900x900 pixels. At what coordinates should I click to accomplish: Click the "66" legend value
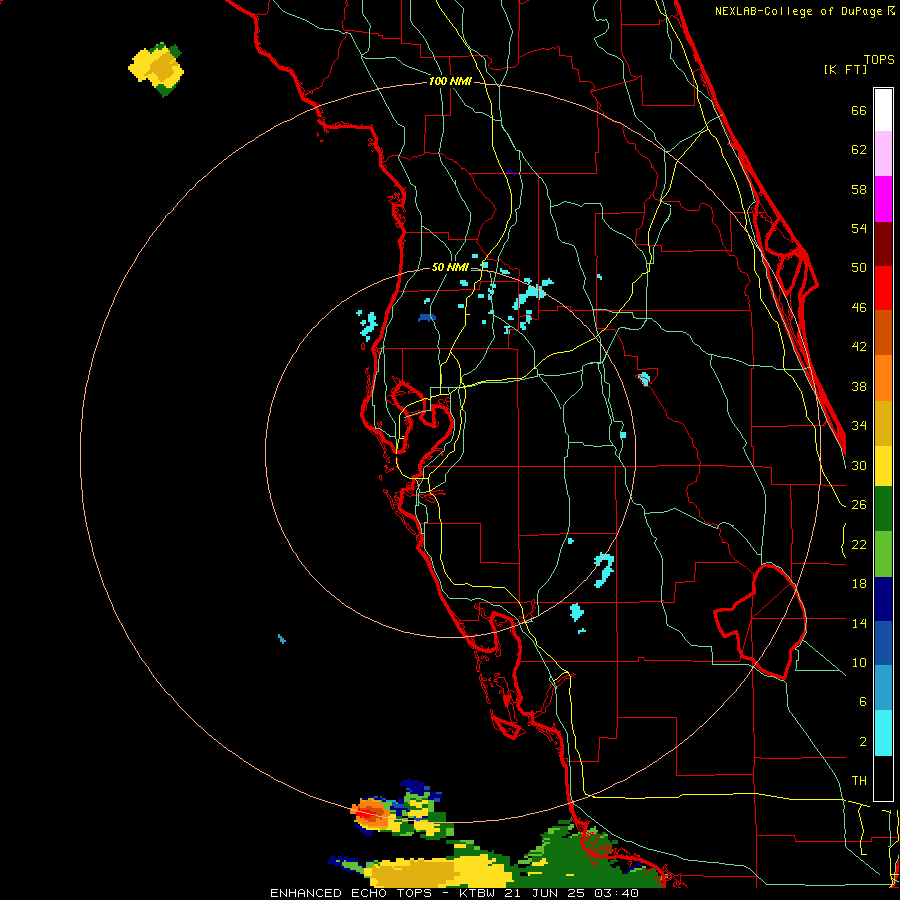point(859,111)
